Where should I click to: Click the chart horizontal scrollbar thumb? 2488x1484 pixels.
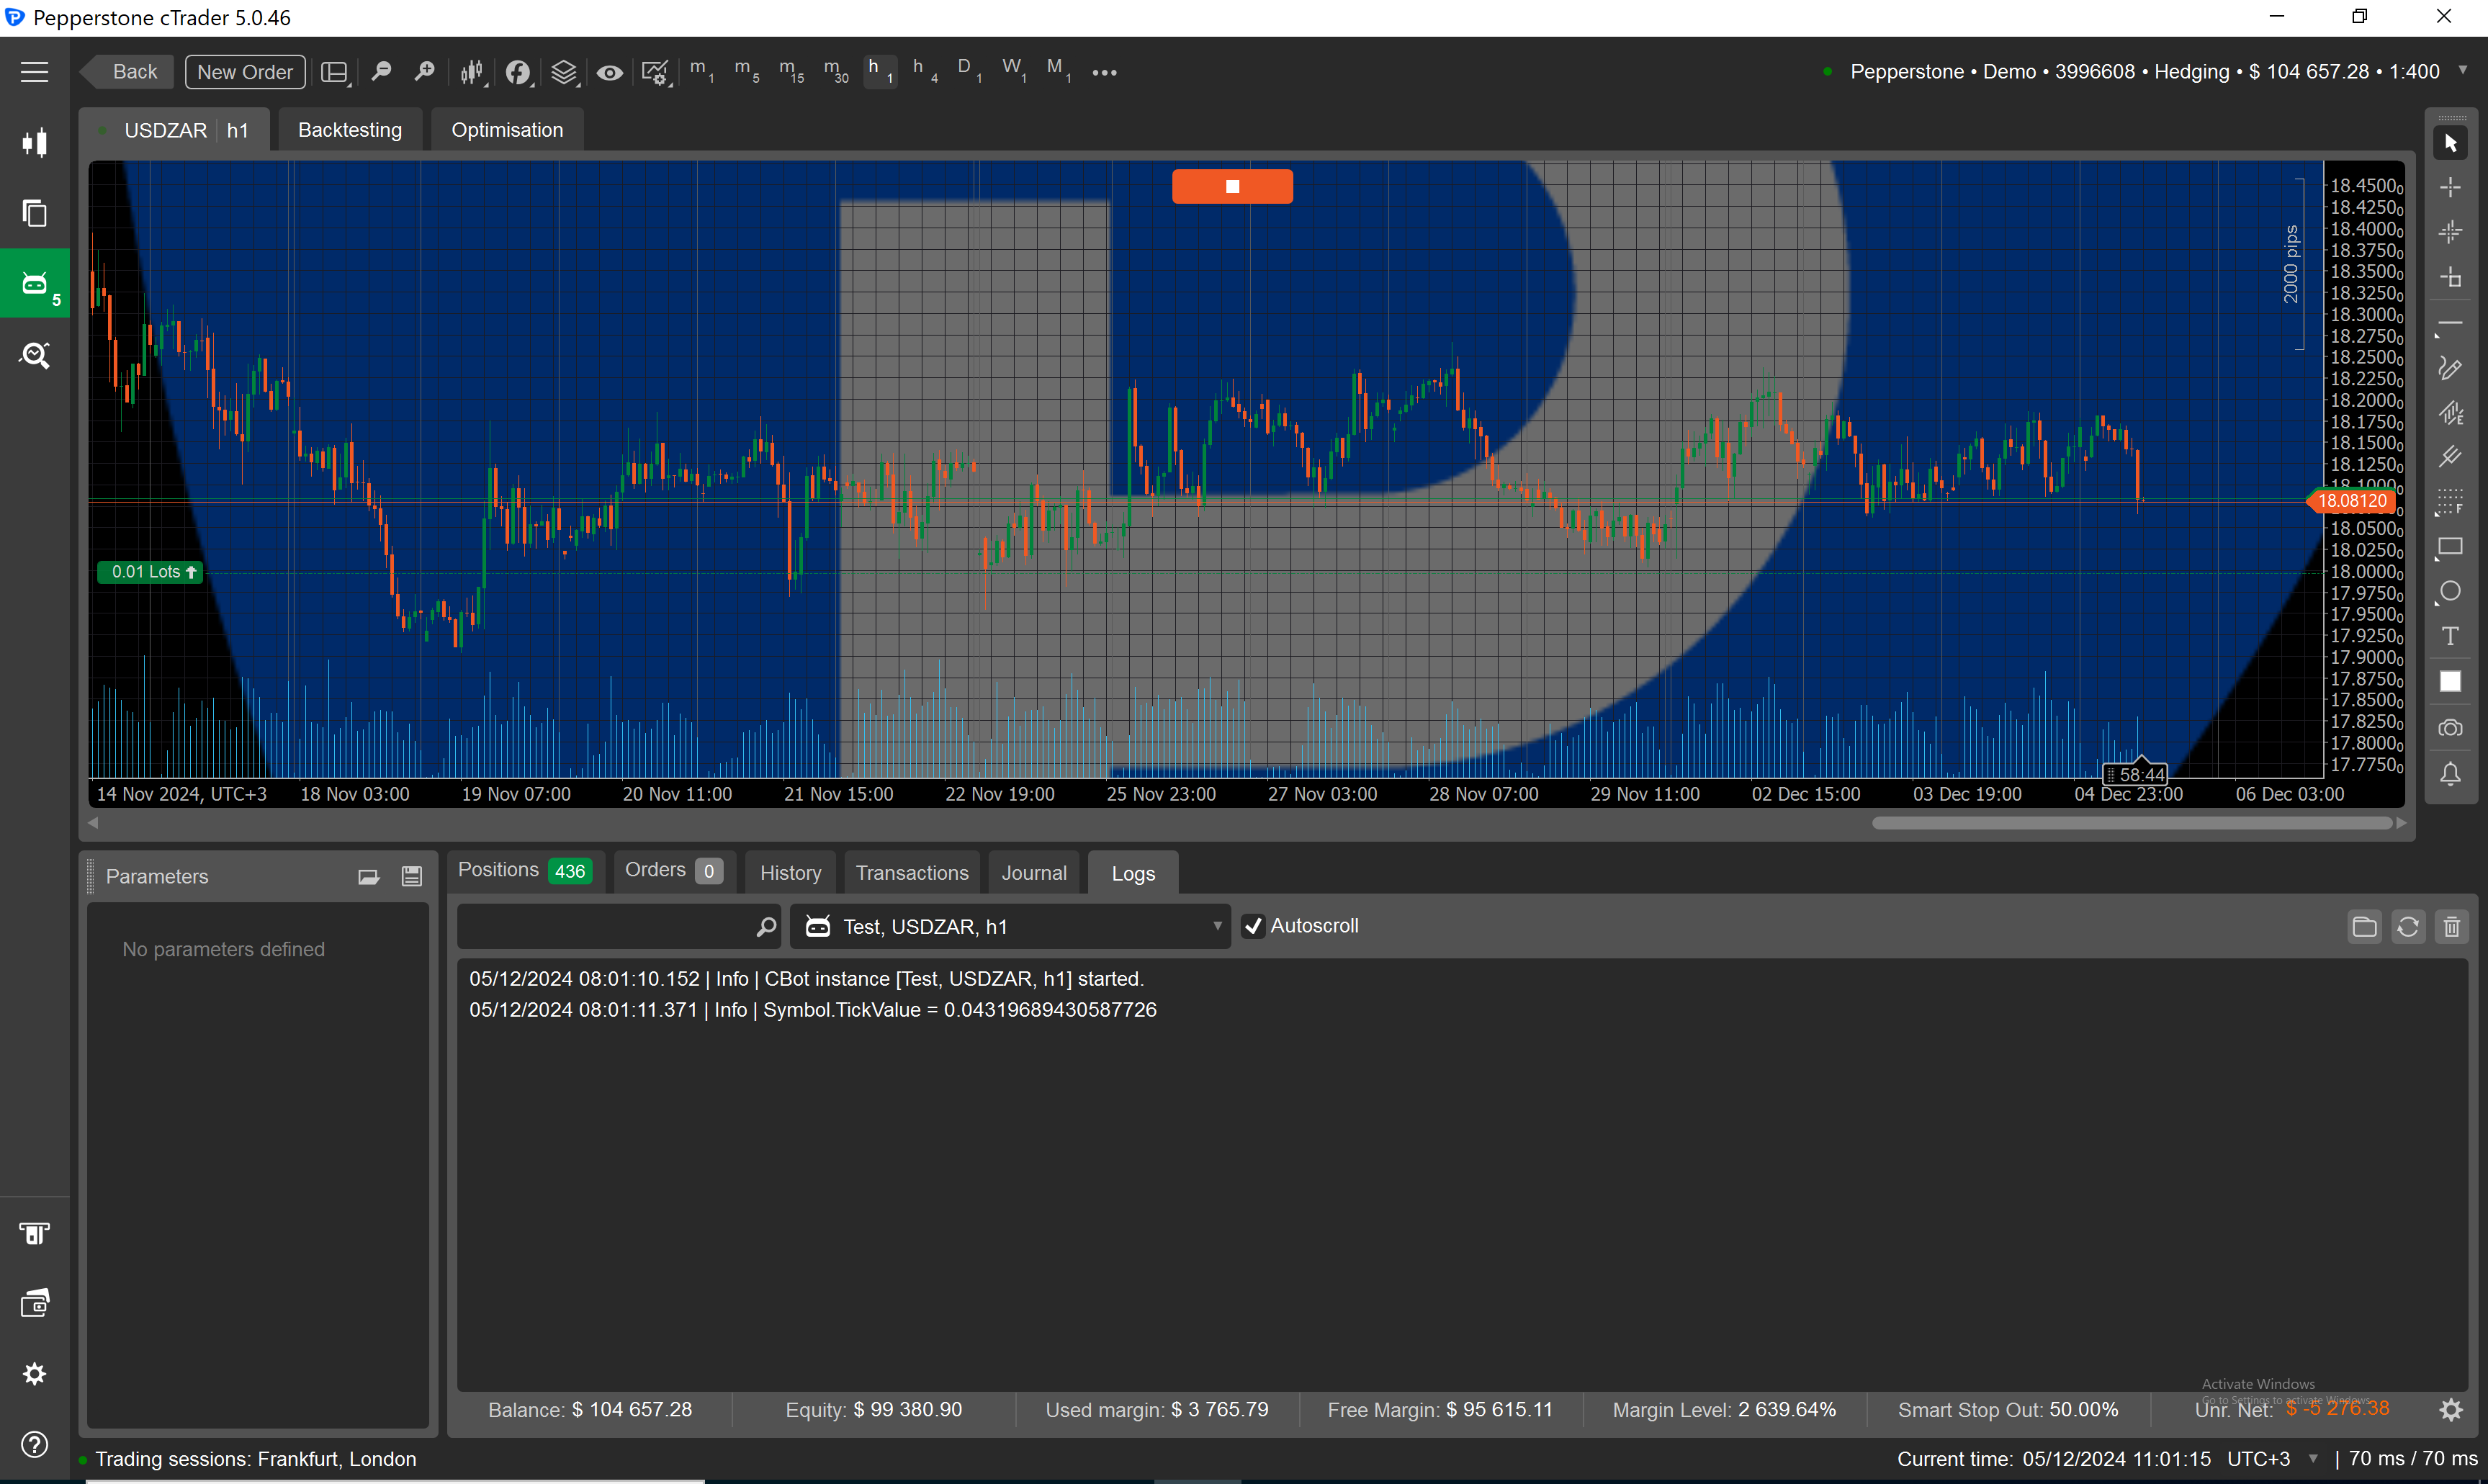(x=2132, y=823)
